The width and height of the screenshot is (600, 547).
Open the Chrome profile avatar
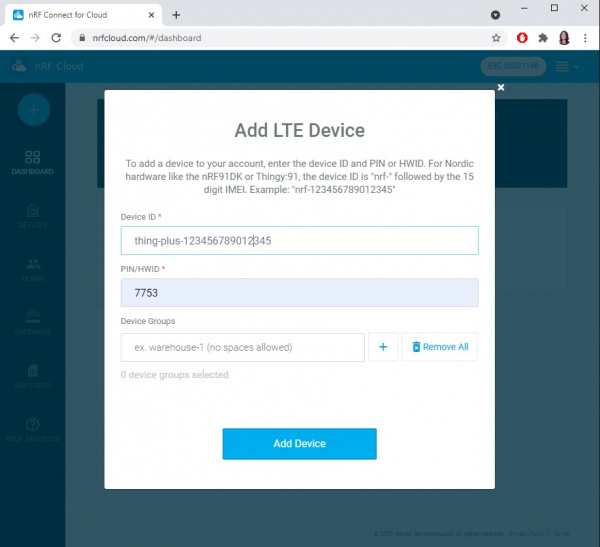(564, 38)
